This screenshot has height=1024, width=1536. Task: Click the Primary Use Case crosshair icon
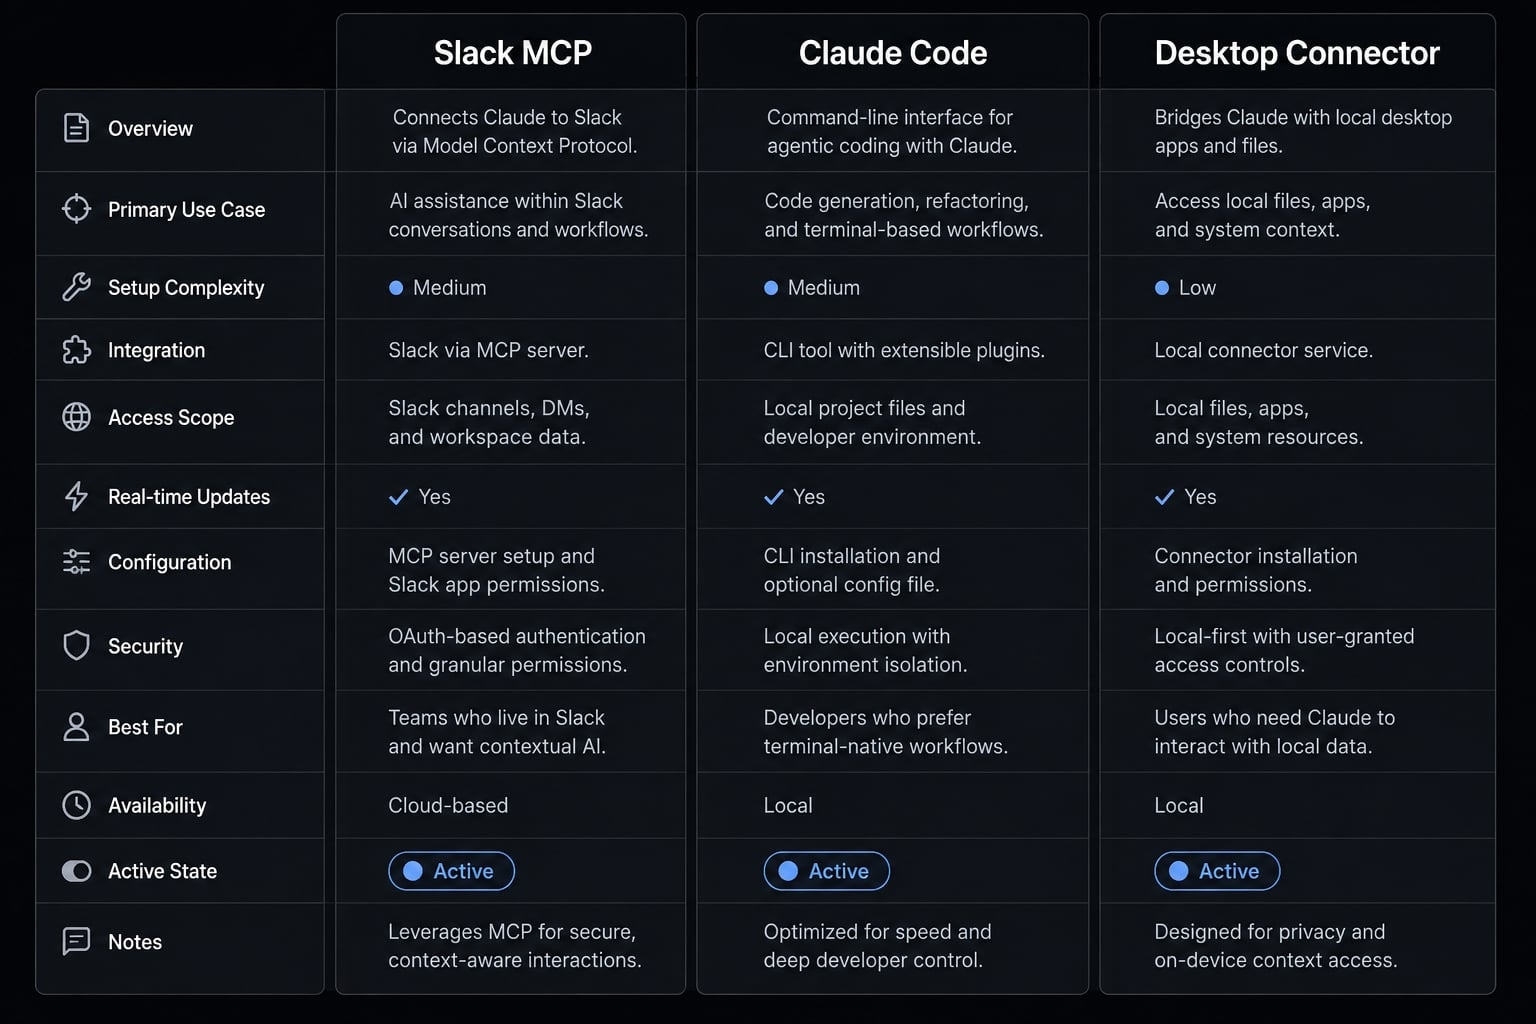pos(76,209)
